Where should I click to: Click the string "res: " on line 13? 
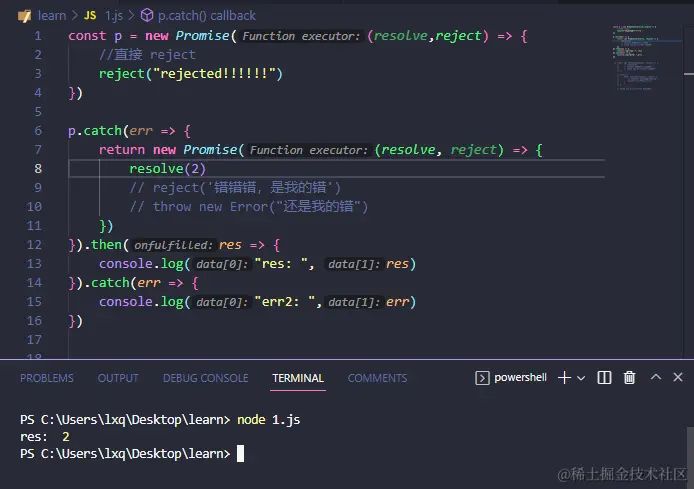[281, 264]
